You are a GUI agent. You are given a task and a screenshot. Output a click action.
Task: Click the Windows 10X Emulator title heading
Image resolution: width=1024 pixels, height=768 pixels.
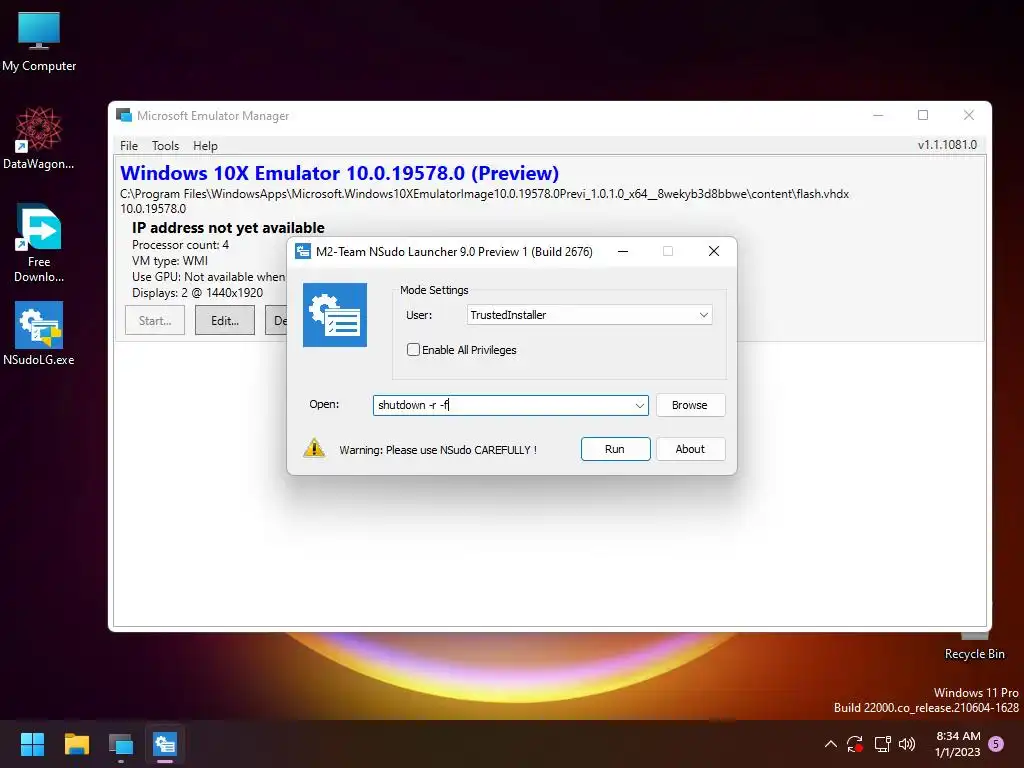pos(340,173)
